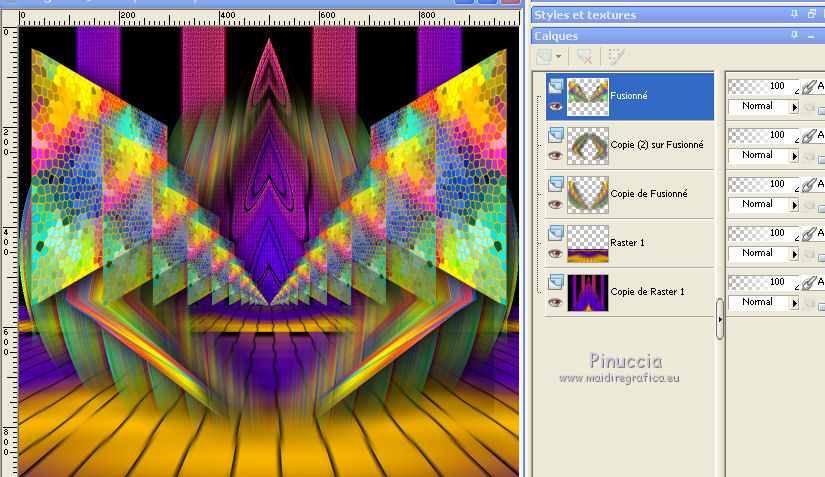The image size is (825, 477).
Task: Select layer name 'Copie de Fusionné'
Action: 649,194
